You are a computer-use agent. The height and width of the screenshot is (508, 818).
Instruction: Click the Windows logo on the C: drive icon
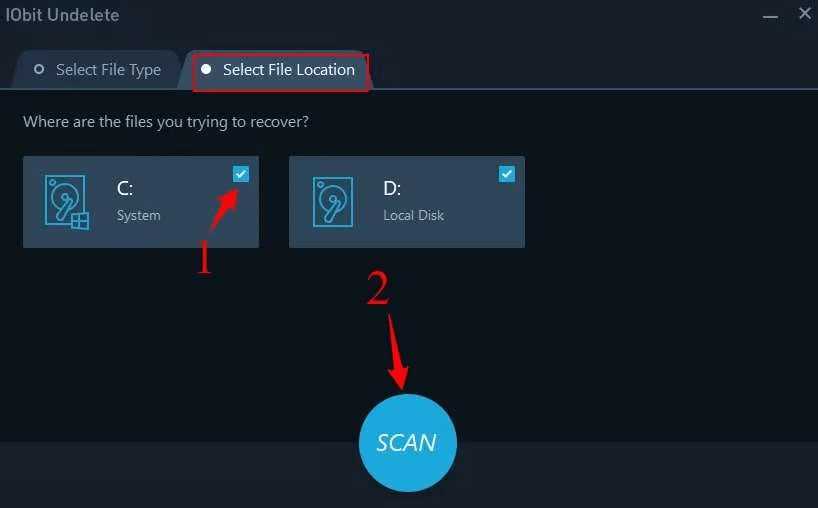pyautogui.click(x=80, y=221)
